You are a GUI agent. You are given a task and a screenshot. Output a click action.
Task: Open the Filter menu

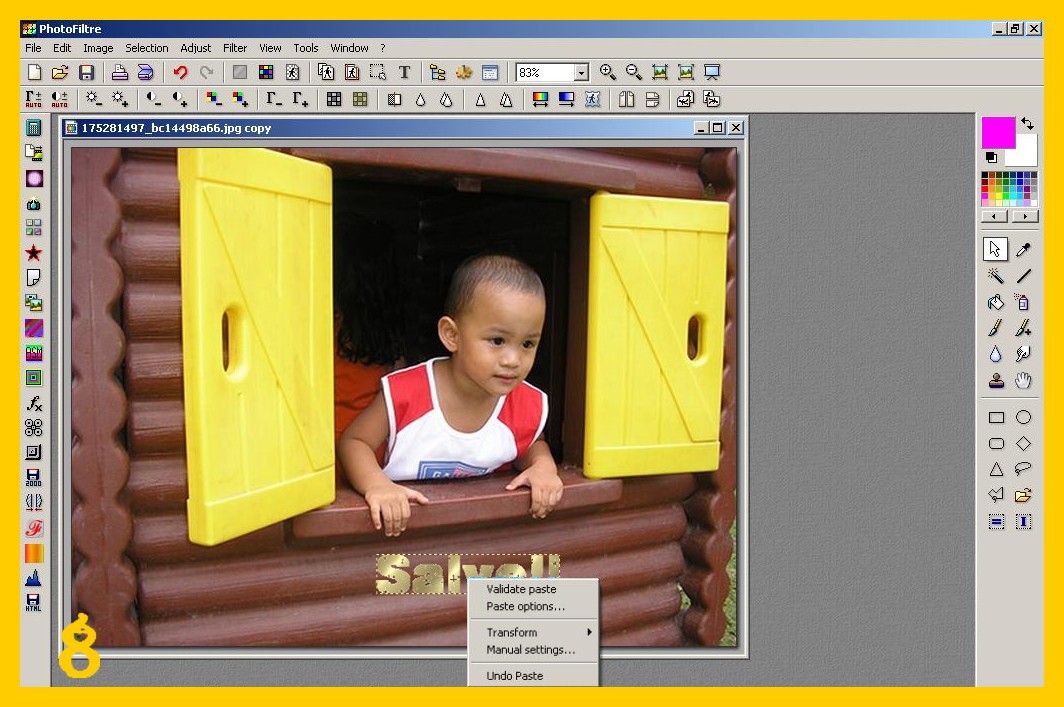(x=235, y=48)
